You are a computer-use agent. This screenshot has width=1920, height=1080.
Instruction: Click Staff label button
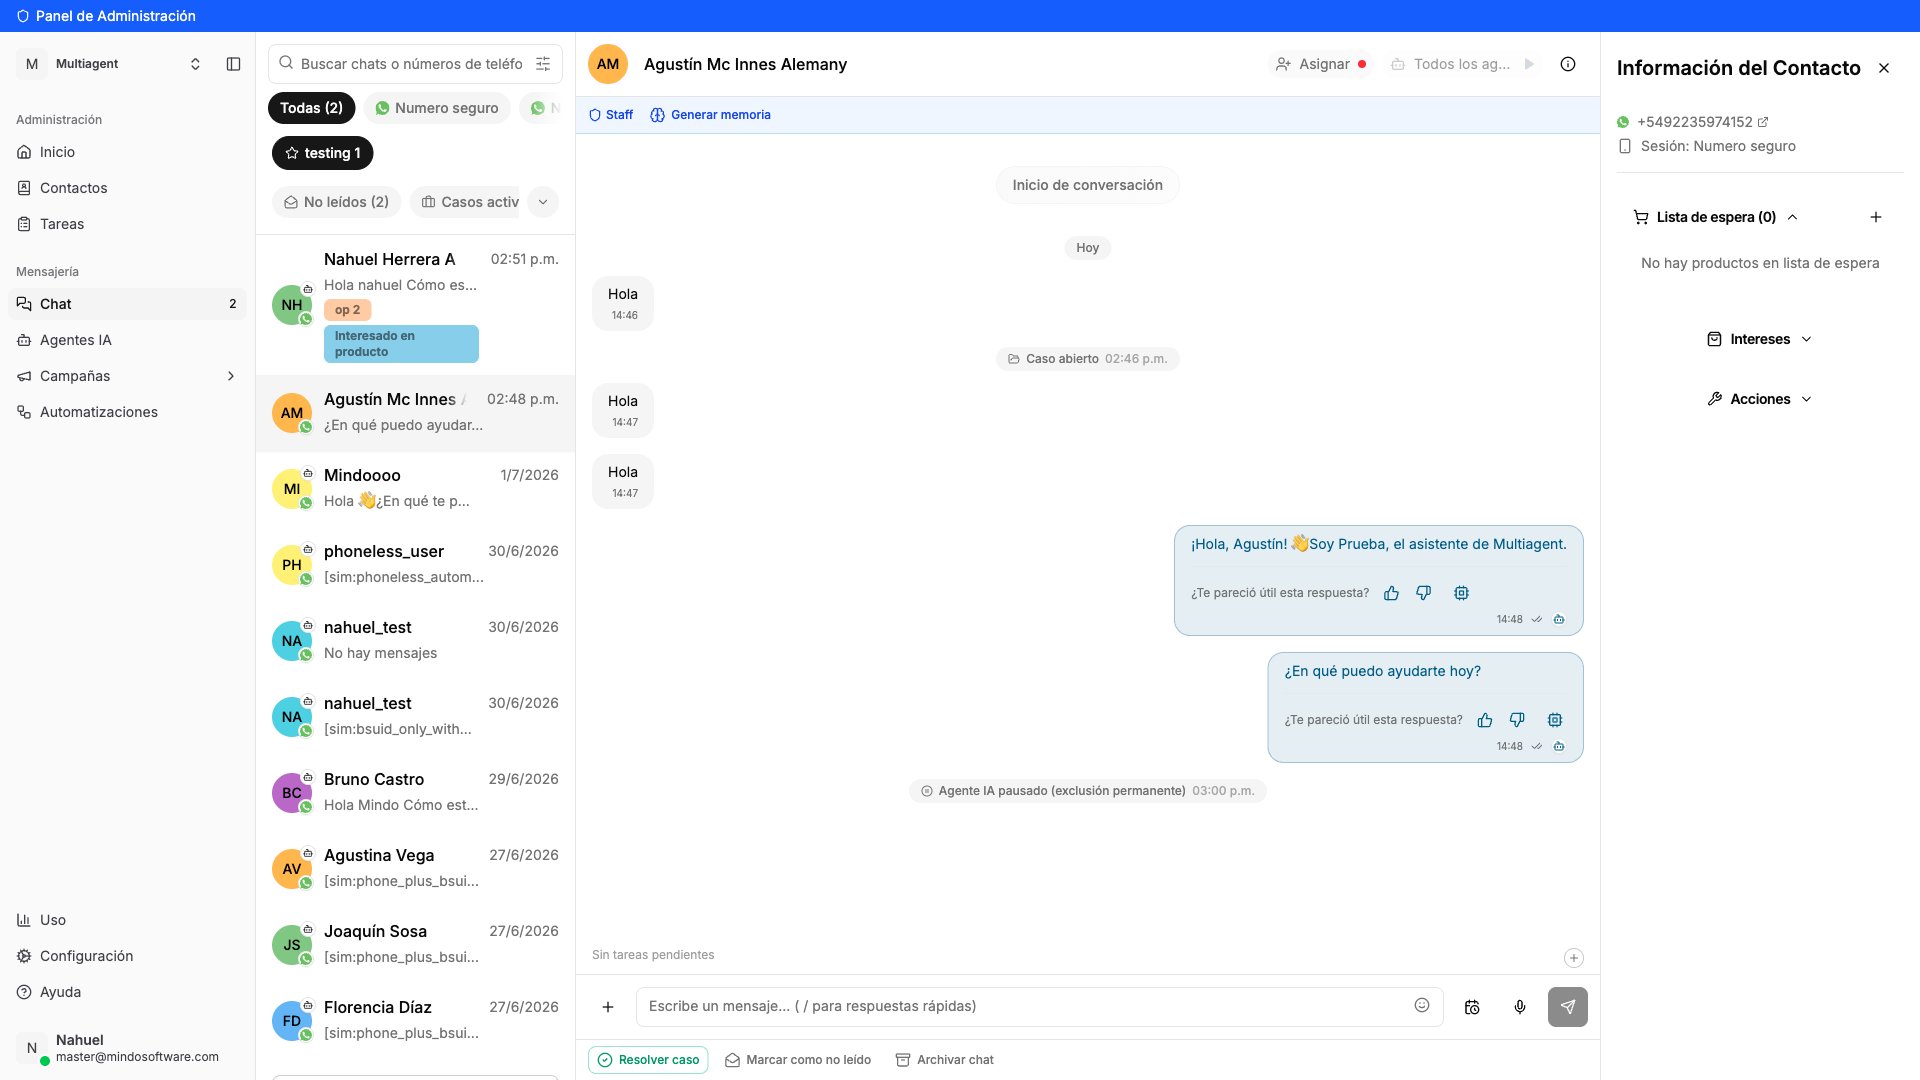click(x=611, y=115)
